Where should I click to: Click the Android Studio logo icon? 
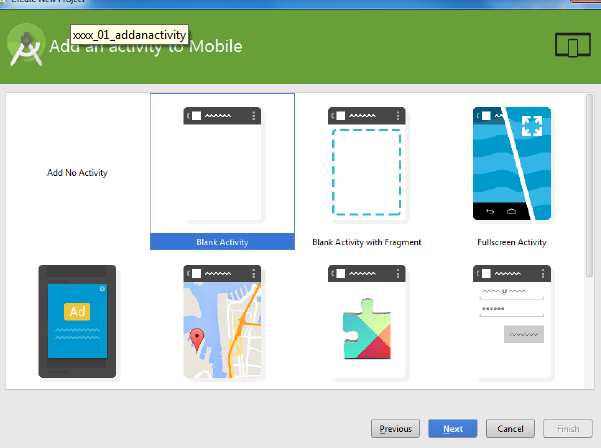(x=26, y=46)
